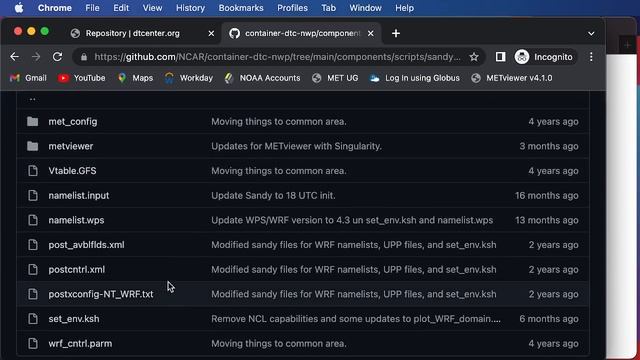Image resolution: width=640 pixels, height=360 pixels.
Task: Open the Apple menu
Action: tap(19, 8)
